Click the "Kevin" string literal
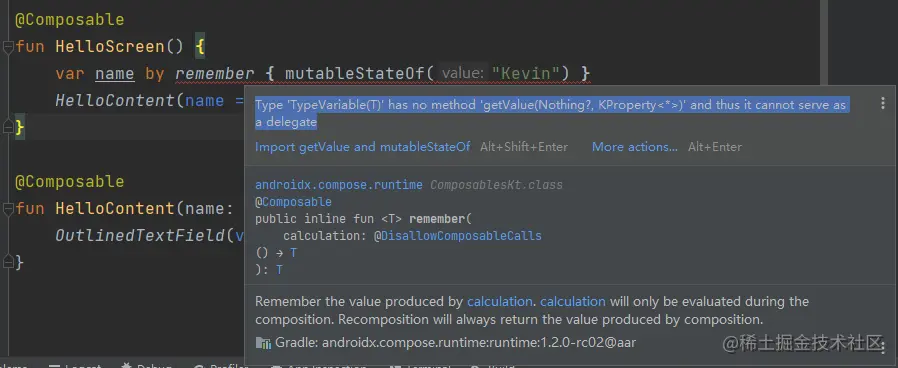 coord(526,74)
